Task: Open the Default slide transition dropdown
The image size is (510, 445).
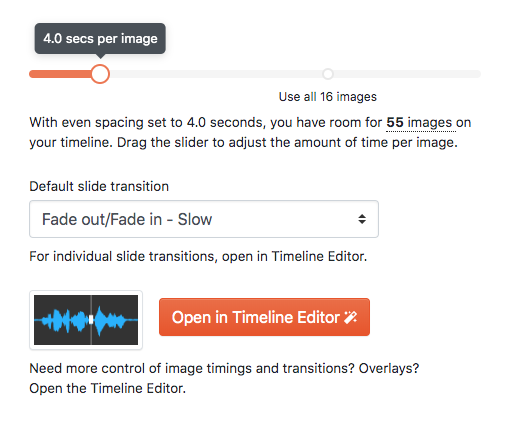Action: (204, 219)
